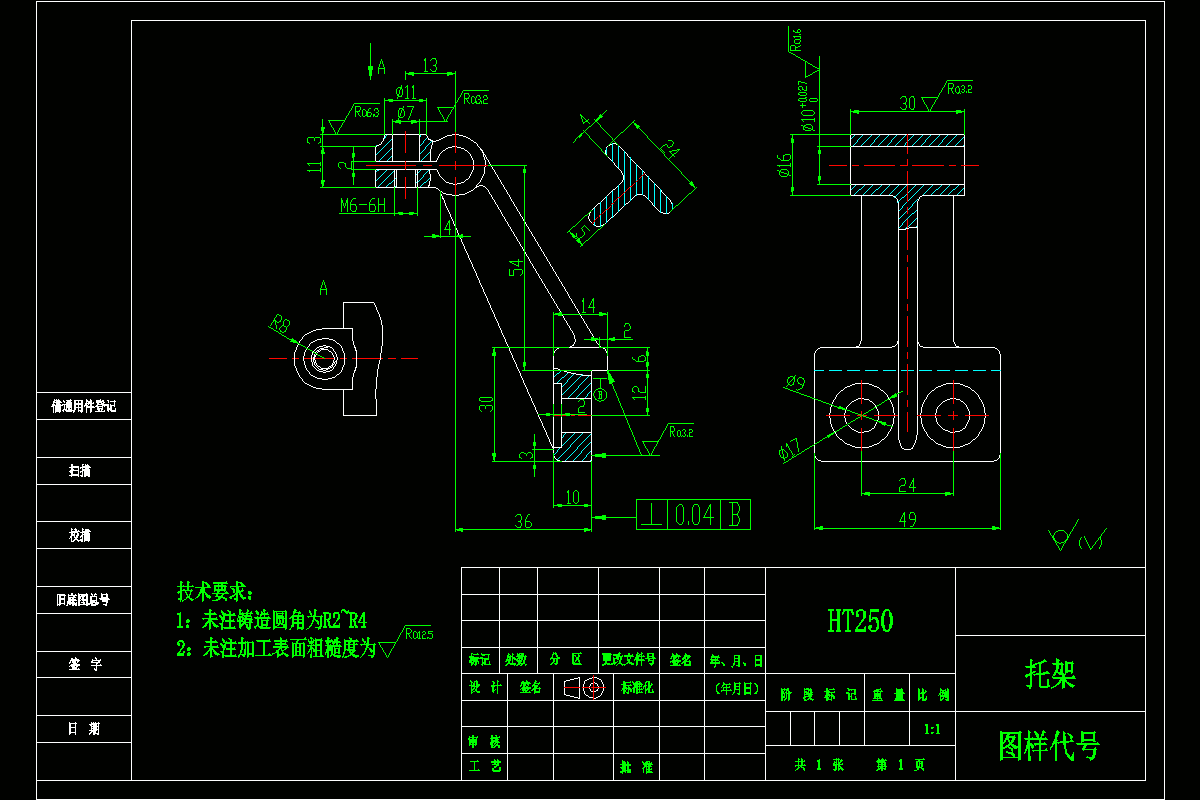Click the Ø9 hole dimension
The image size is (1200, 800).
click(x=795, y=382)
